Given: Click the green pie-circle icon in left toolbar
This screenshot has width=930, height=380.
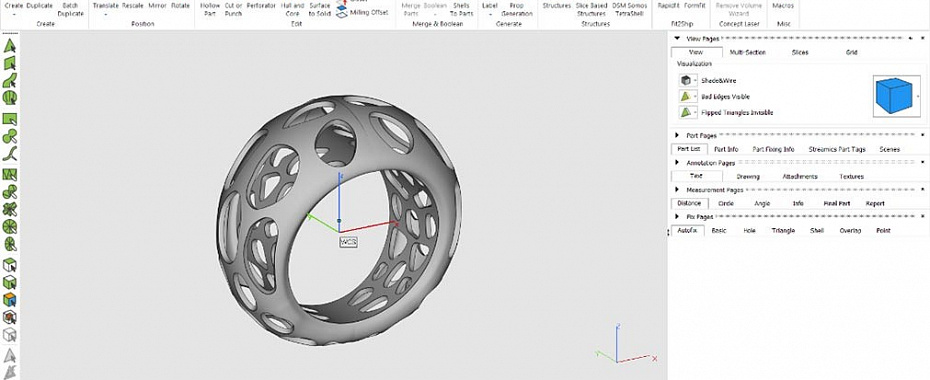Looking at the screenshot, I should pyautogui.click(x=9, y=226).
